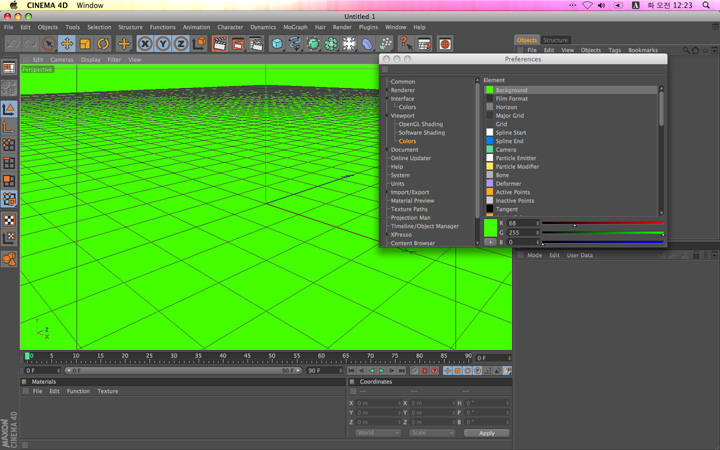Screen dimensions: 720x450
Task: Toggle rotation keyframe recording button
Action: pos(467,371)
